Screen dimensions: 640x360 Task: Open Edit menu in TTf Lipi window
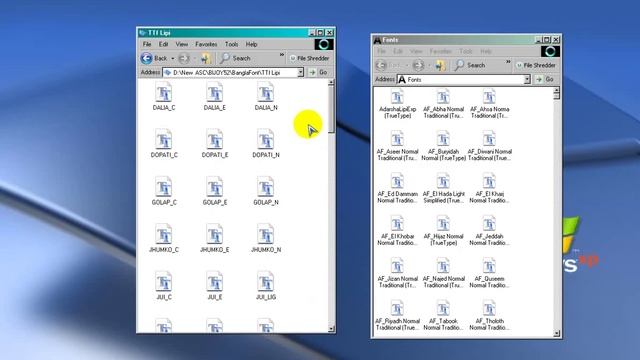164,44
